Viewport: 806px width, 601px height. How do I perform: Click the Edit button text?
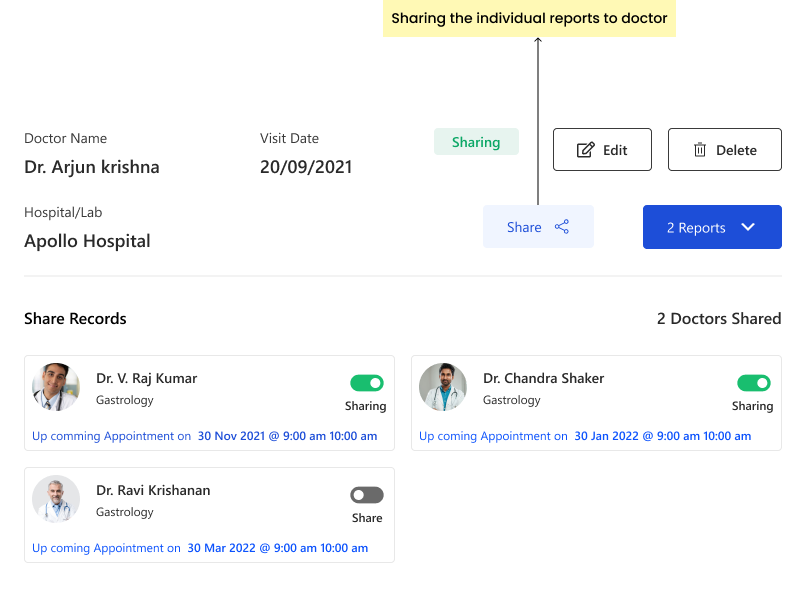(615, 150)
